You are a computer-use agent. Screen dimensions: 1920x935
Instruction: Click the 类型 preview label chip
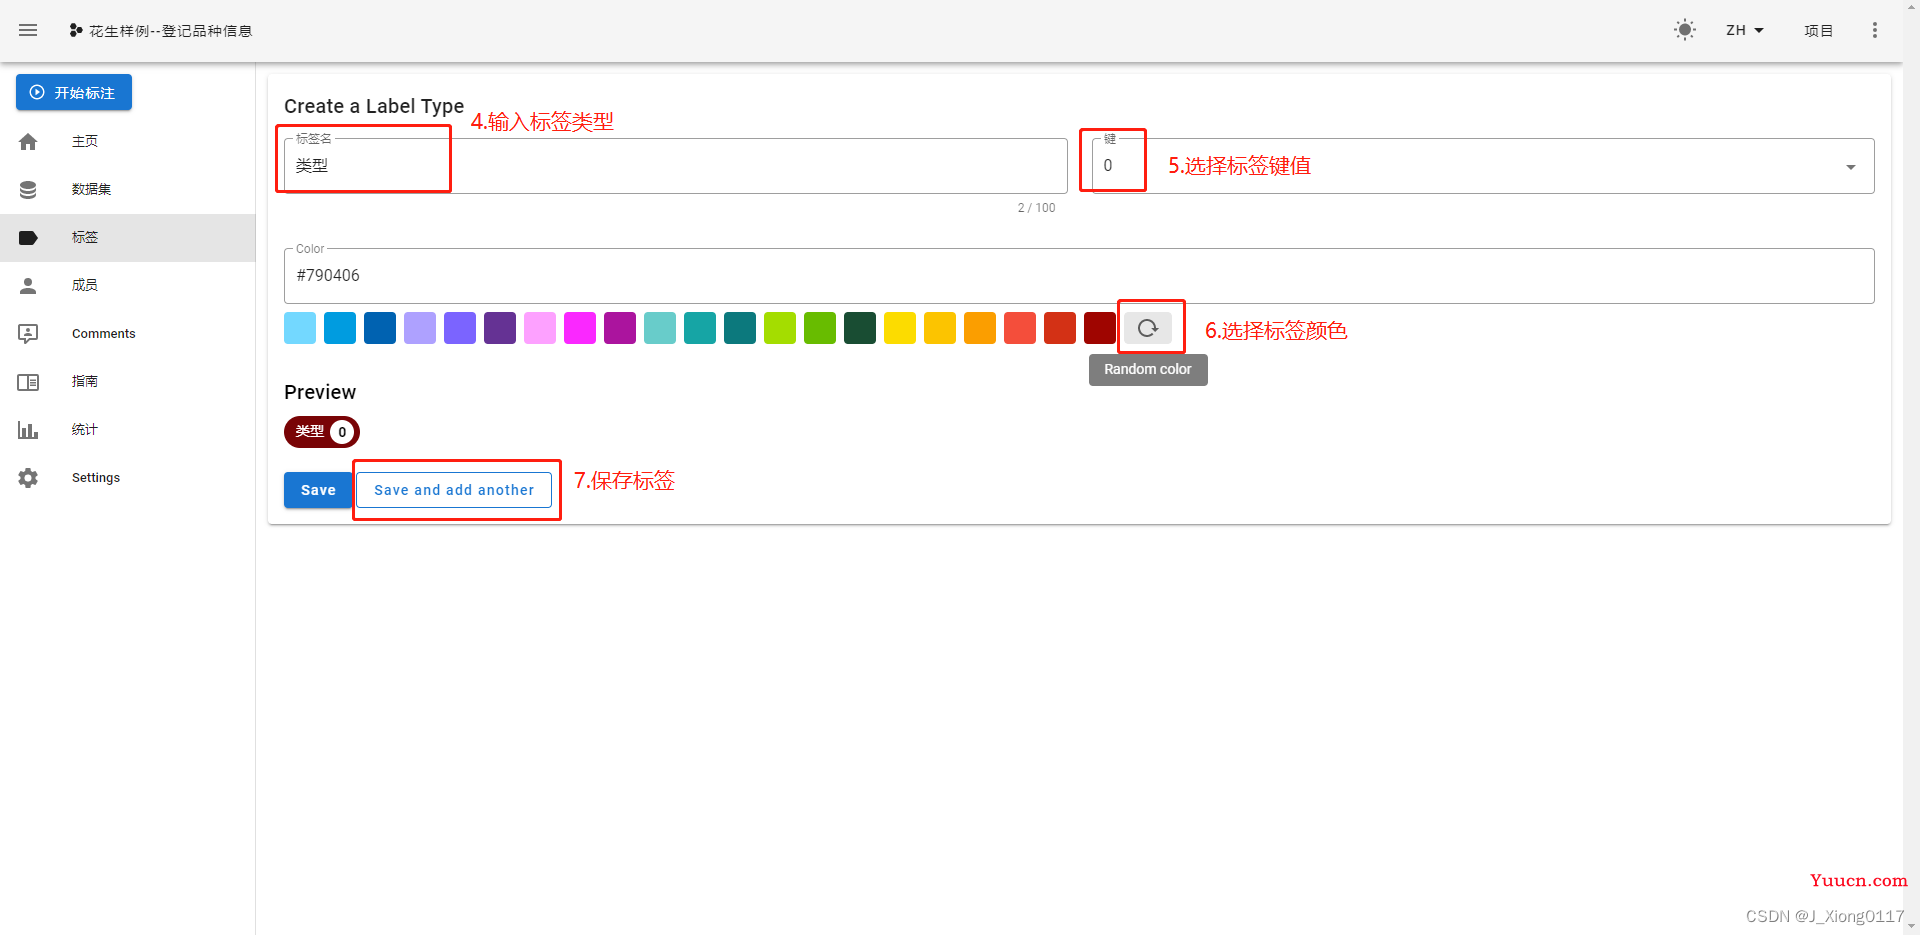[322, 432]
